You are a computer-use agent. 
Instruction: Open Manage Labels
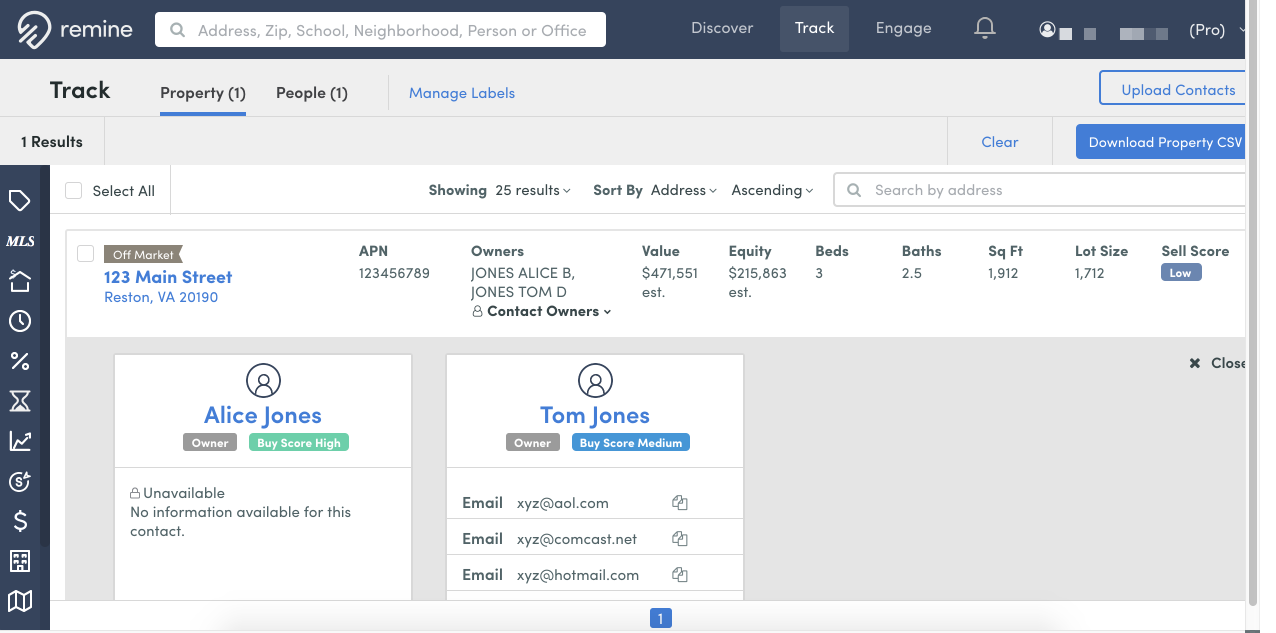462,93
